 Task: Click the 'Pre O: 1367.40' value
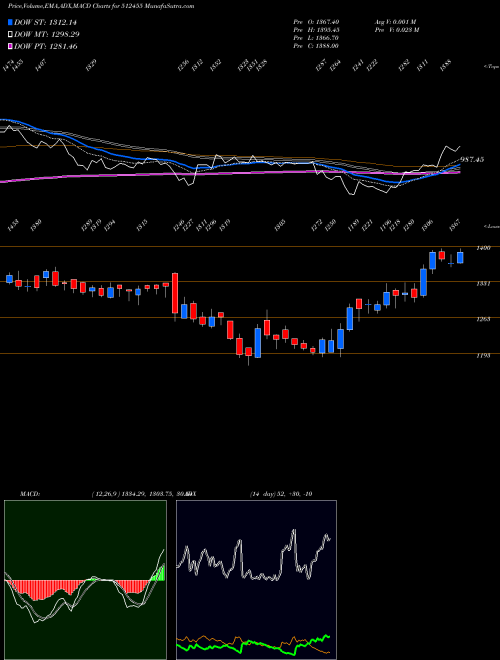click(x=316, y=22)
